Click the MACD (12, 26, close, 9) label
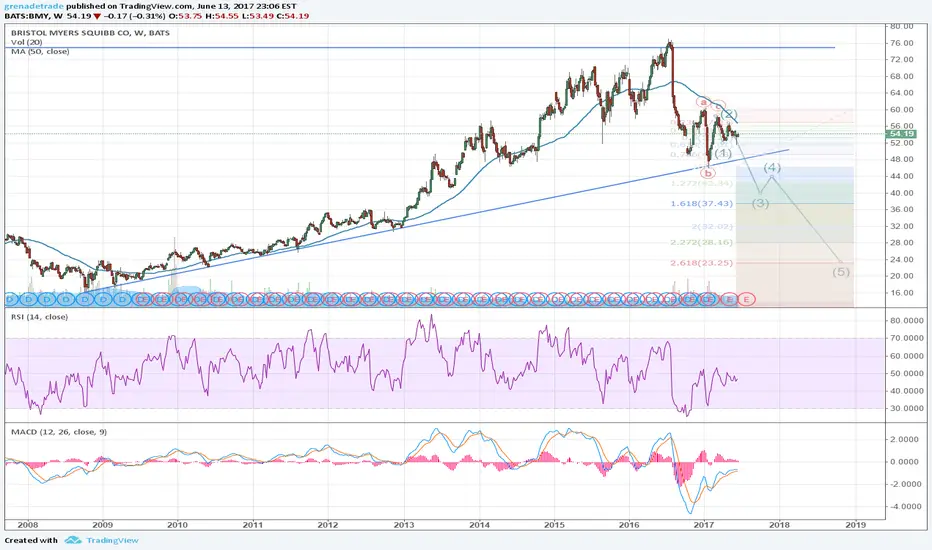This screenshot has width=932, height=550. point(59,432)
